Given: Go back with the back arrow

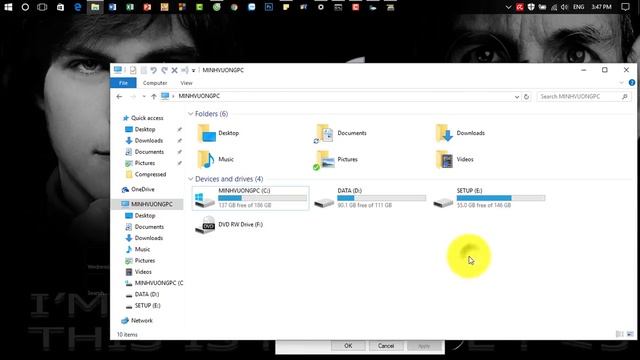Looking at the screenshot, I should 119,96.
